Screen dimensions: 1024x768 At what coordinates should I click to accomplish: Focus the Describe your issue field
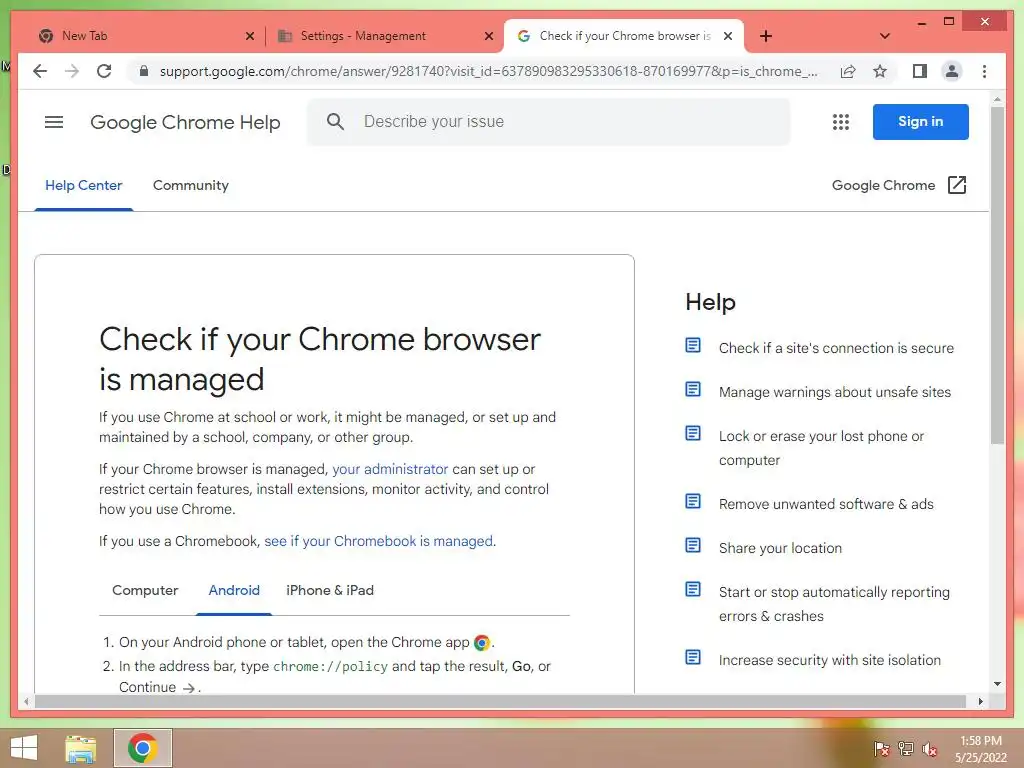[549, 121]
